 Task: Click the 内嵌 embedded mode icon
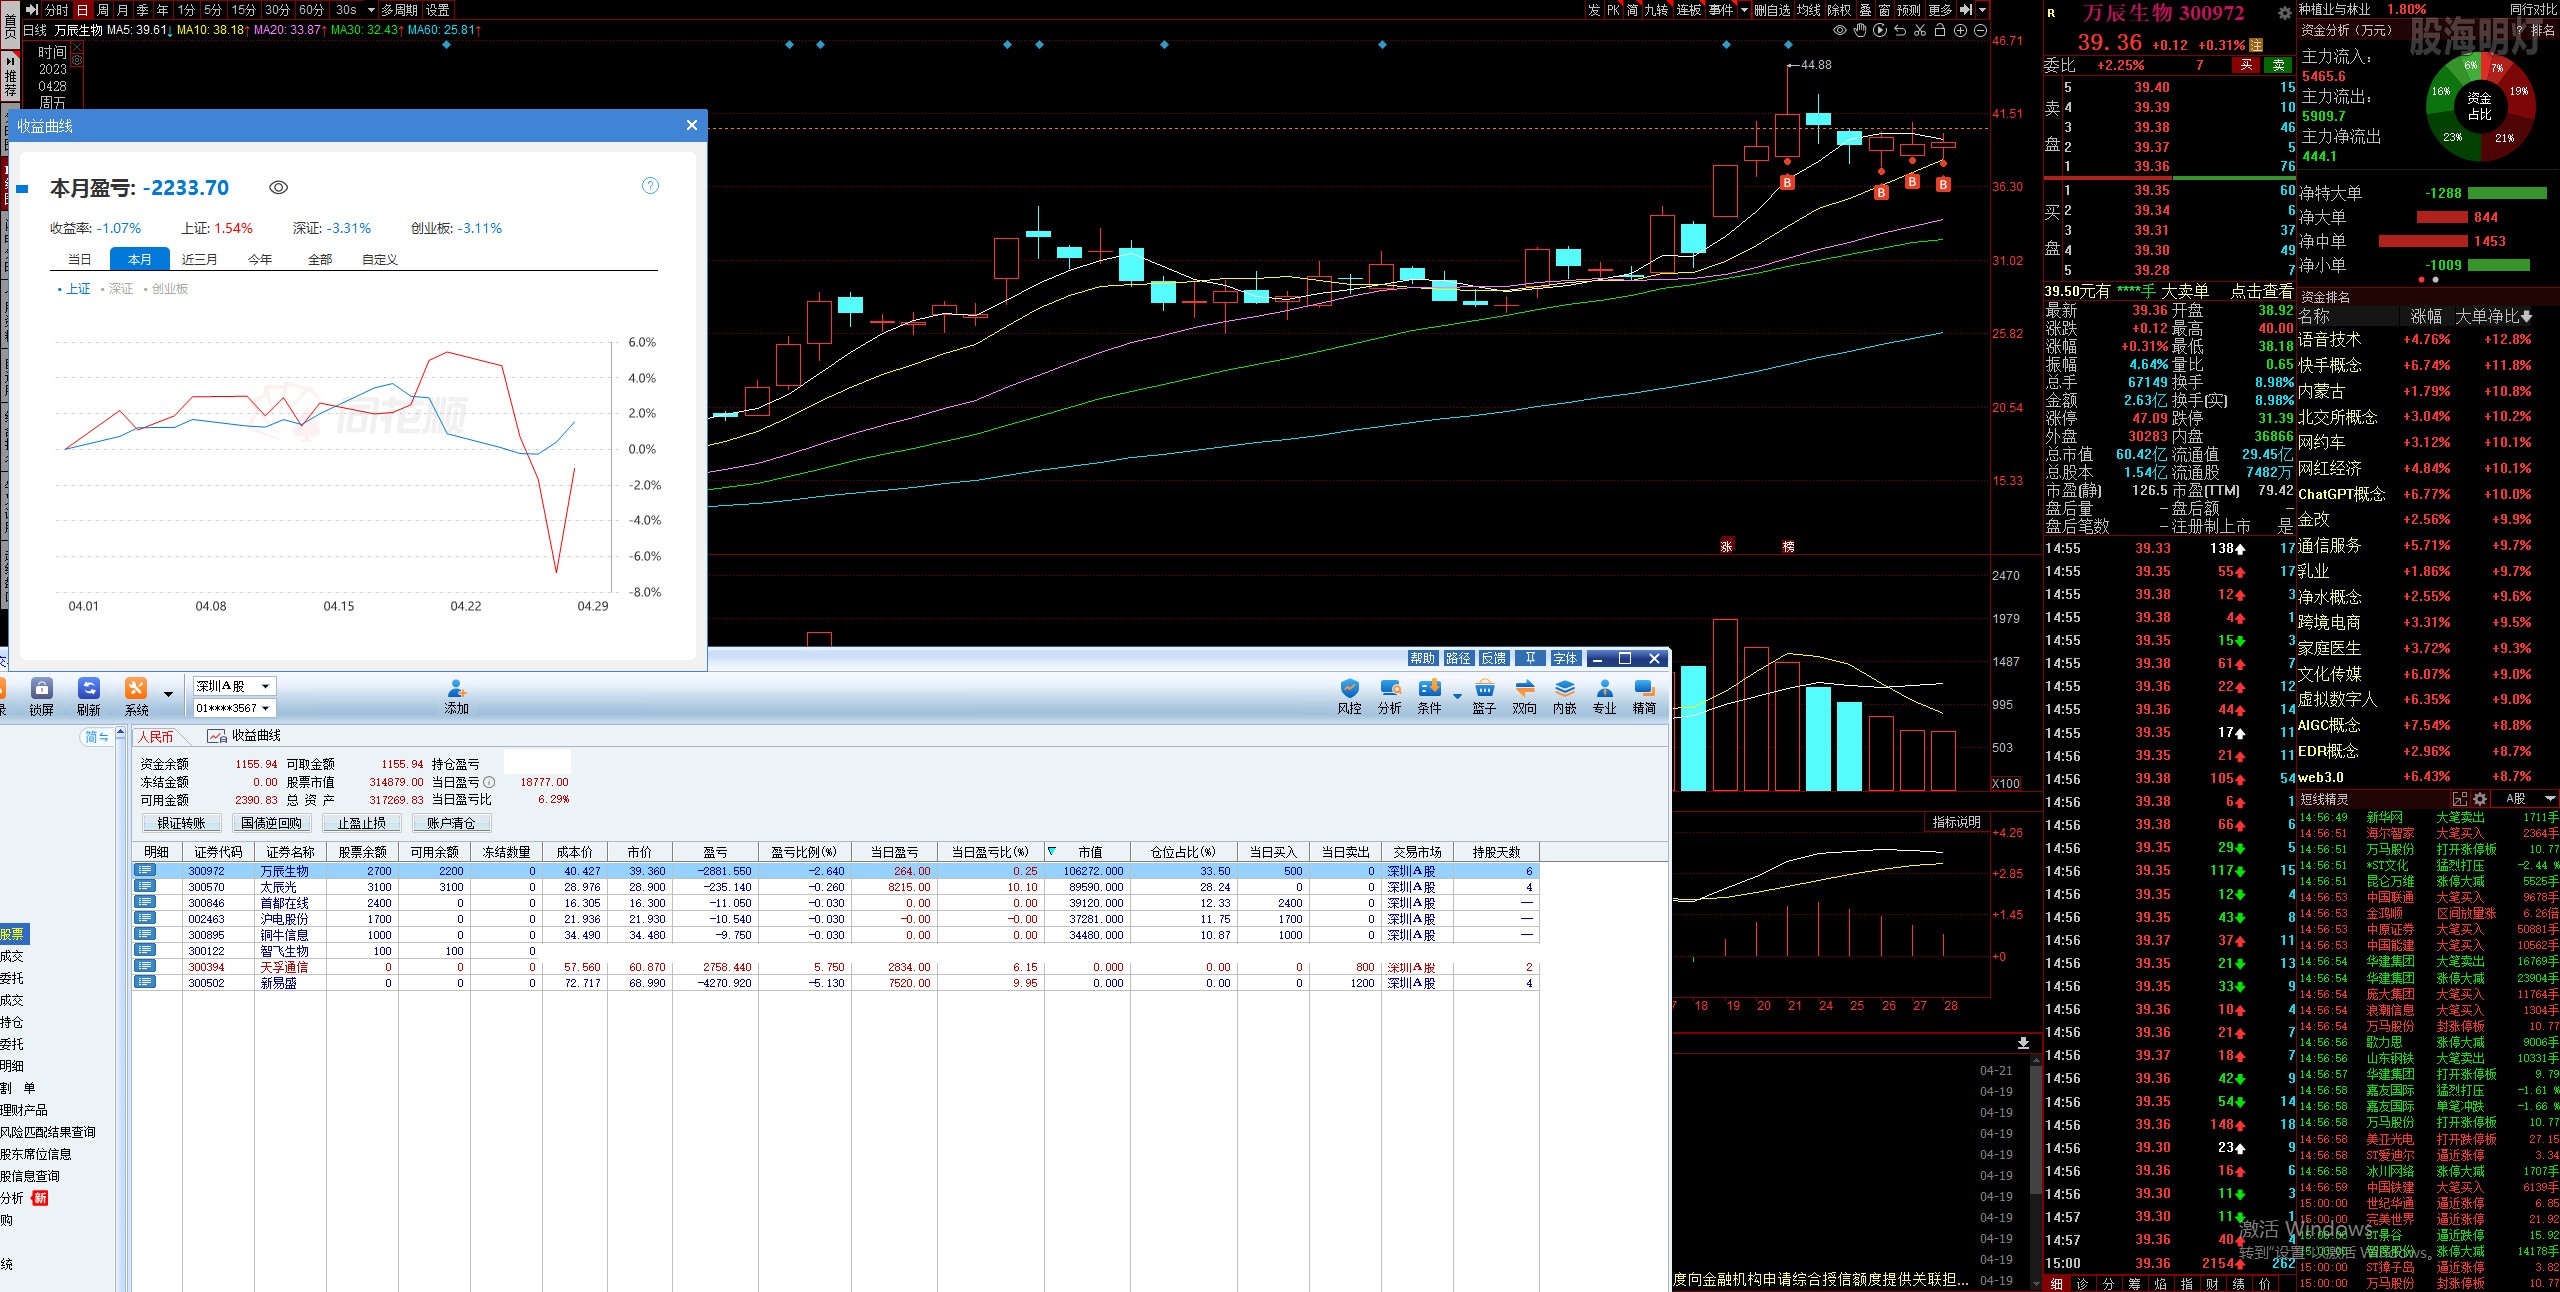click(1565, 688)
